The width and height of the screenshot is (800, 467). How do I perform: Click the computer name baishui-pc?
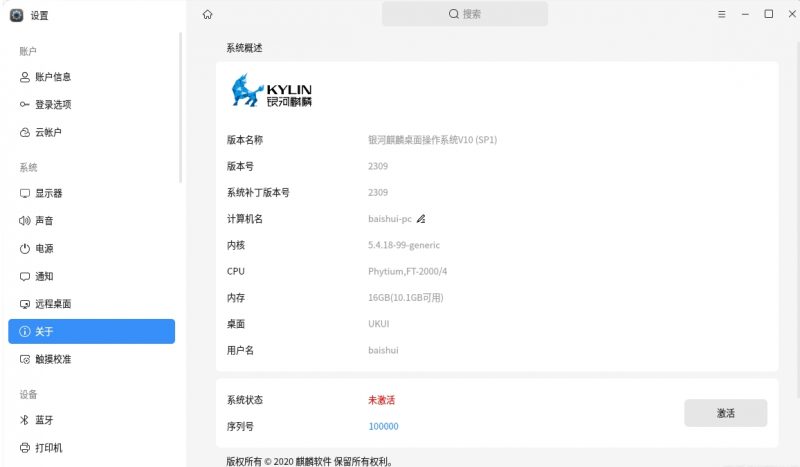(x=390, y=219)
